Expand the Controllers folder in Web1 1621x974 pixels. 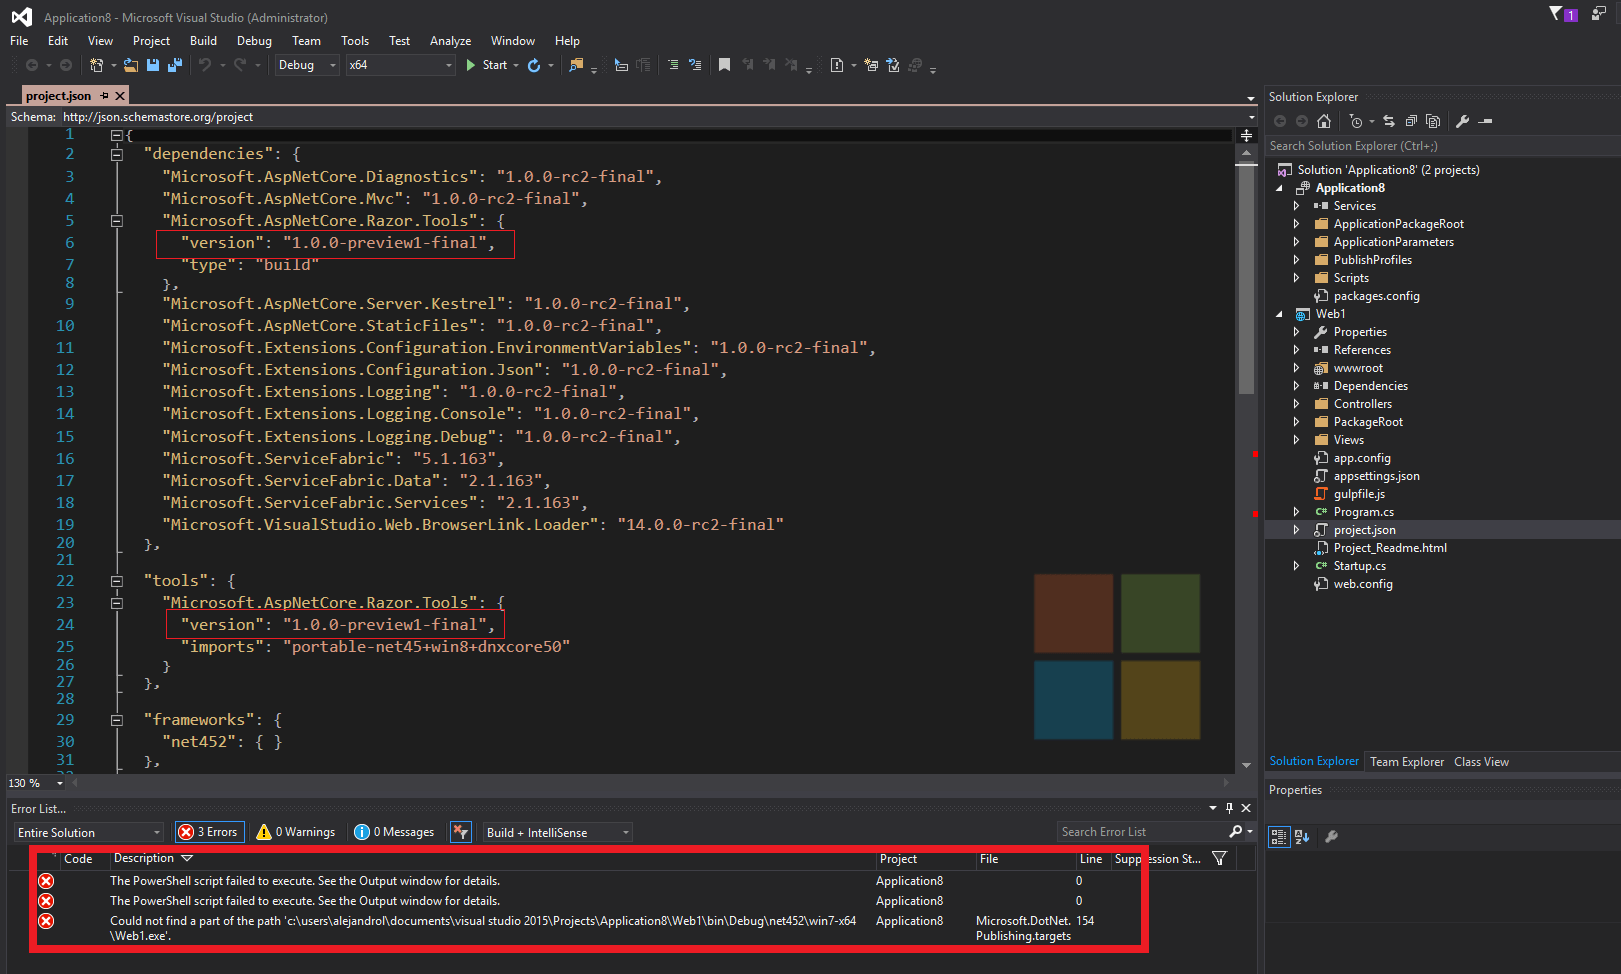coord(1297,404)
